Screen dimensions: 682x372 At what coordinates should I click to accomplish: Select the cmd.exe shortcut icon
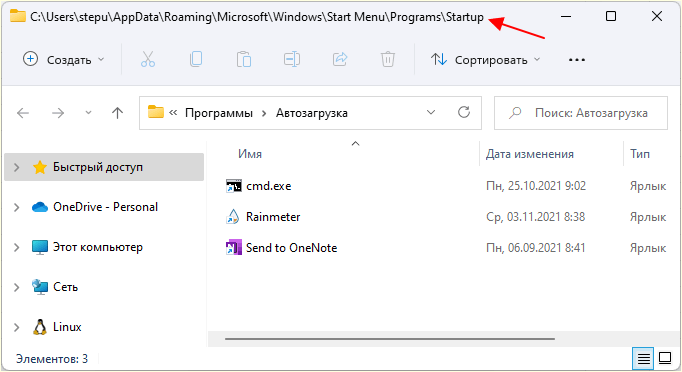click(234, 186)
